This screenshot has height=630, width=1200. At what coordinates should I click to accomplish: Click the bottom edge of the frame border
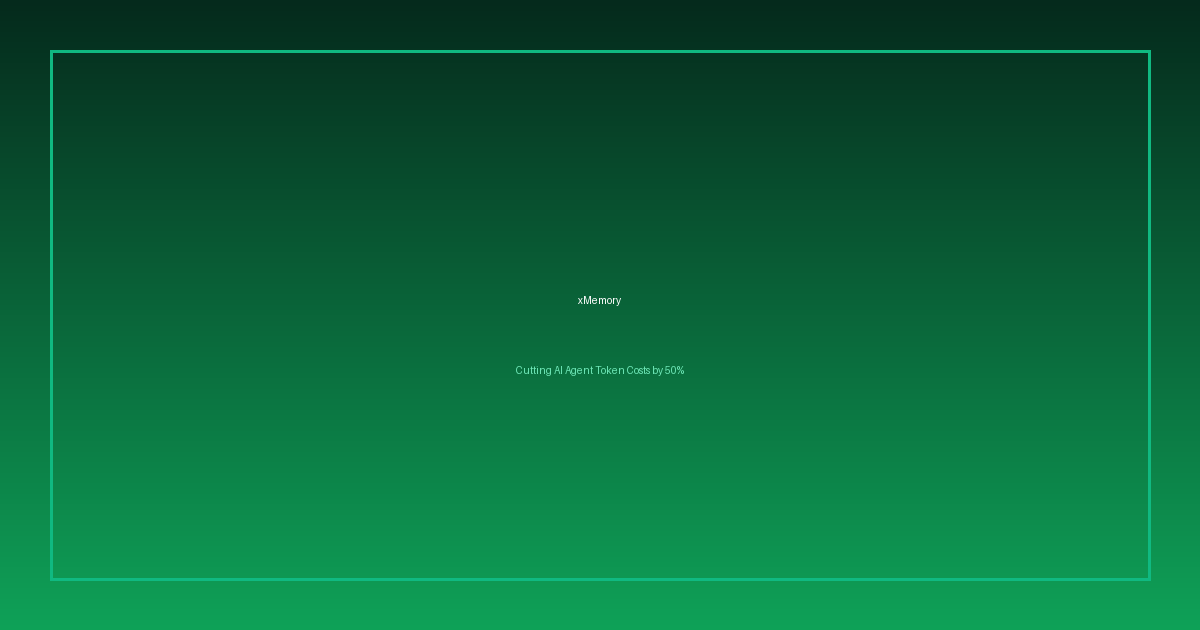pos(600,579)
